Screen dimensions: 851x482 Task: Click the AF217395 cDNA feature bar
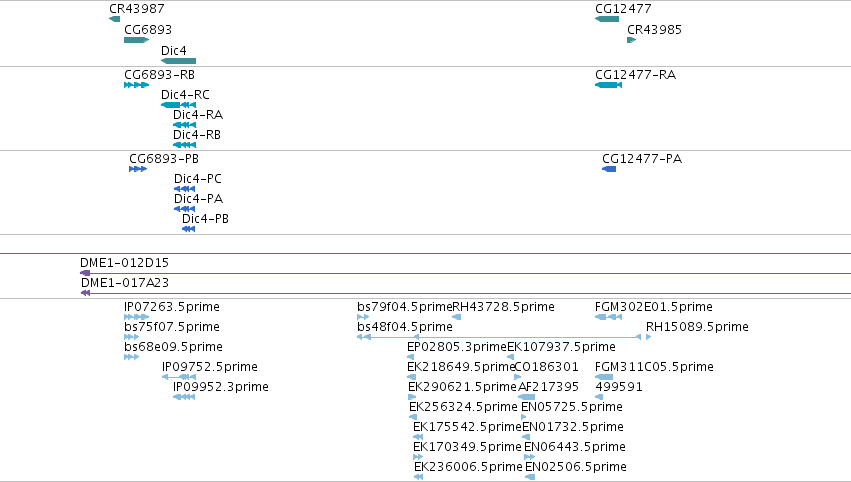point(526,397)
